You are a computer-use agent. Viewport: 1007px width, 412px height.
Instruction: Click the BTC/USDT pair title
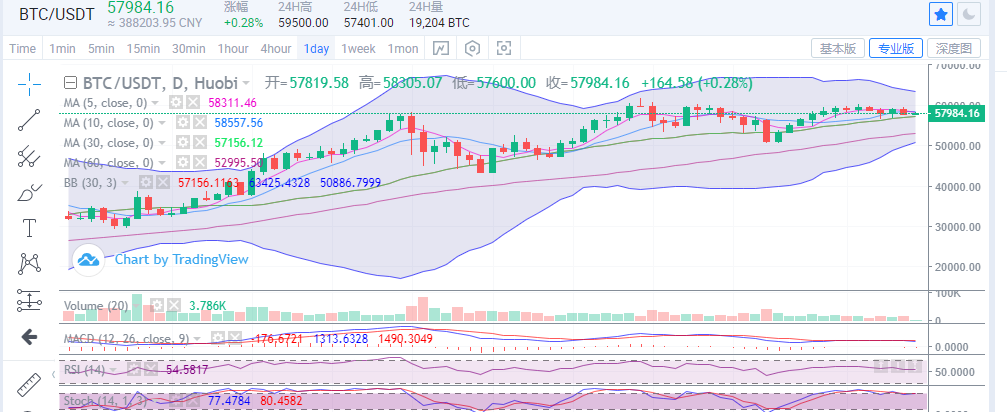pos(57,15)
